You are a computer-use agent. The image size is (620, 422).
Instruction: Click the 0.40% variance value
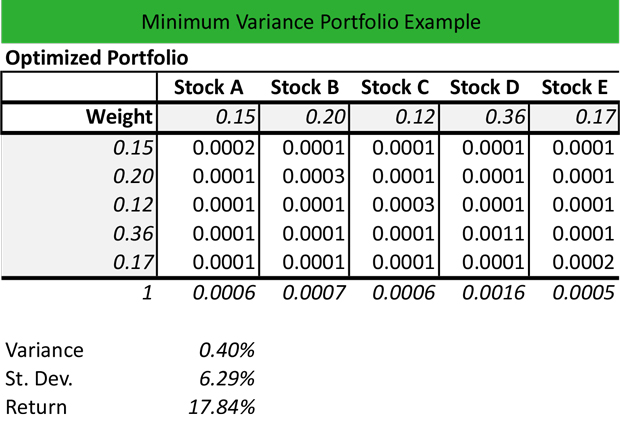pyautogui.click(x=226, y=350)
